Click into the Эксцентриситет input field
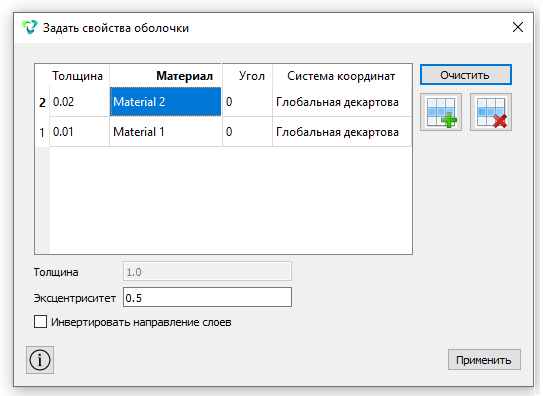The height and width of the screenshot is (396, 543). [207, 297]
